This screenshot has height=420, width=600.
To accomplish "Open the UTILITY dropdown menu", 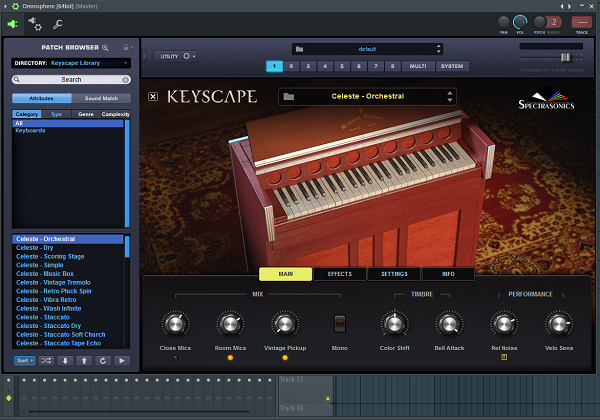I will (175, 56).
